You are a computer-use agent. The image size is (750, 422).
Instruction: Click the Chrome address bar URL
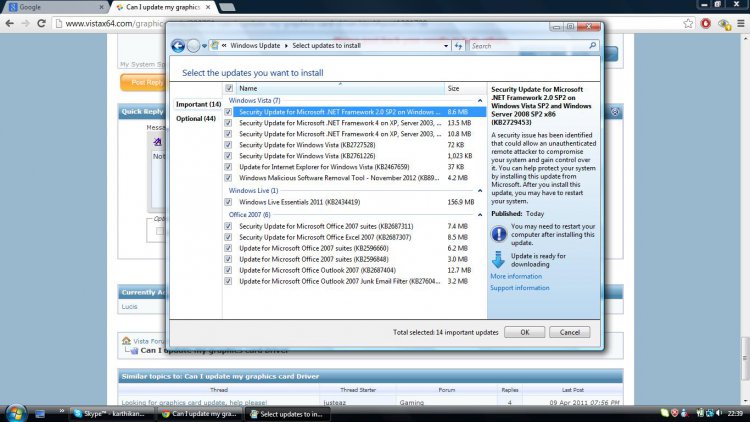click(114, 23)
